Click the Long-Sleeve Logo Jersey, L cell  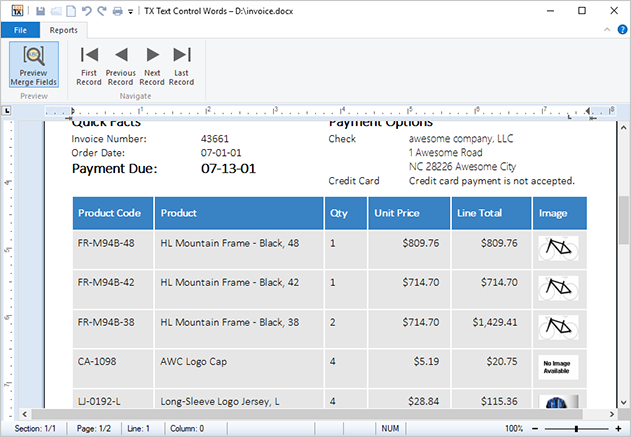point(239,399)
